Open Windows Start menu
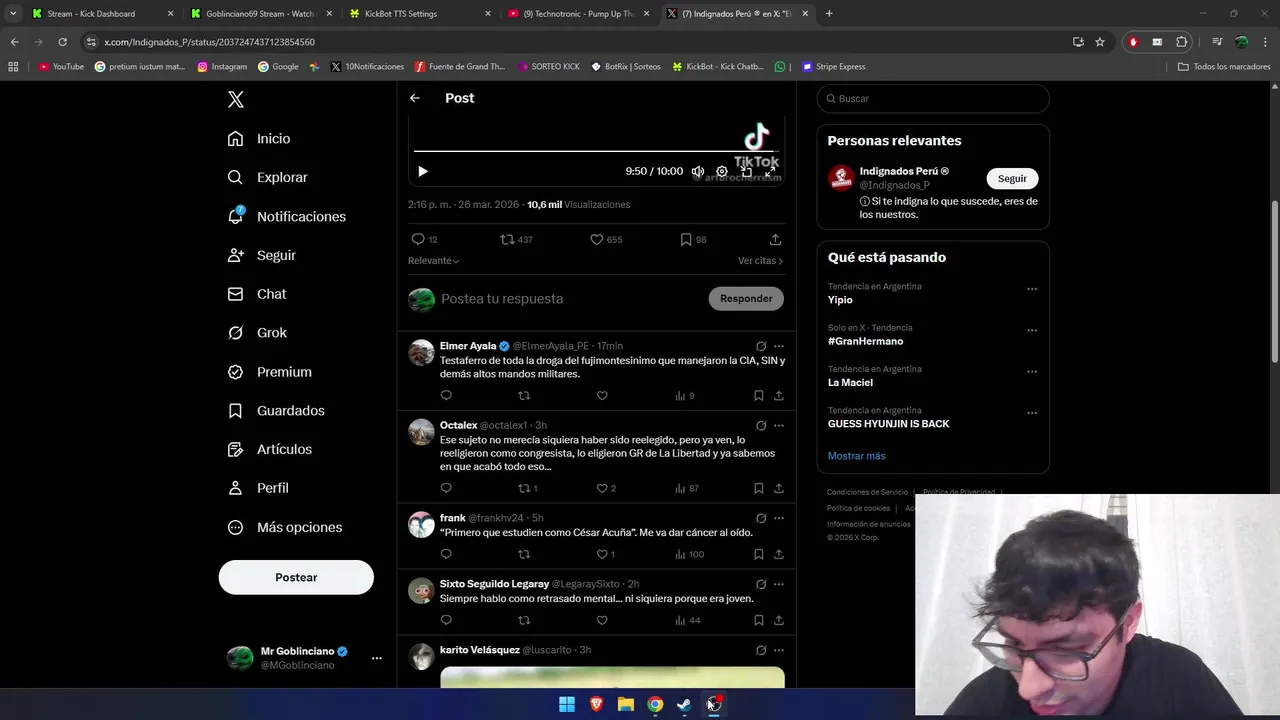1280x720 pixels. (x=567, y=704)
